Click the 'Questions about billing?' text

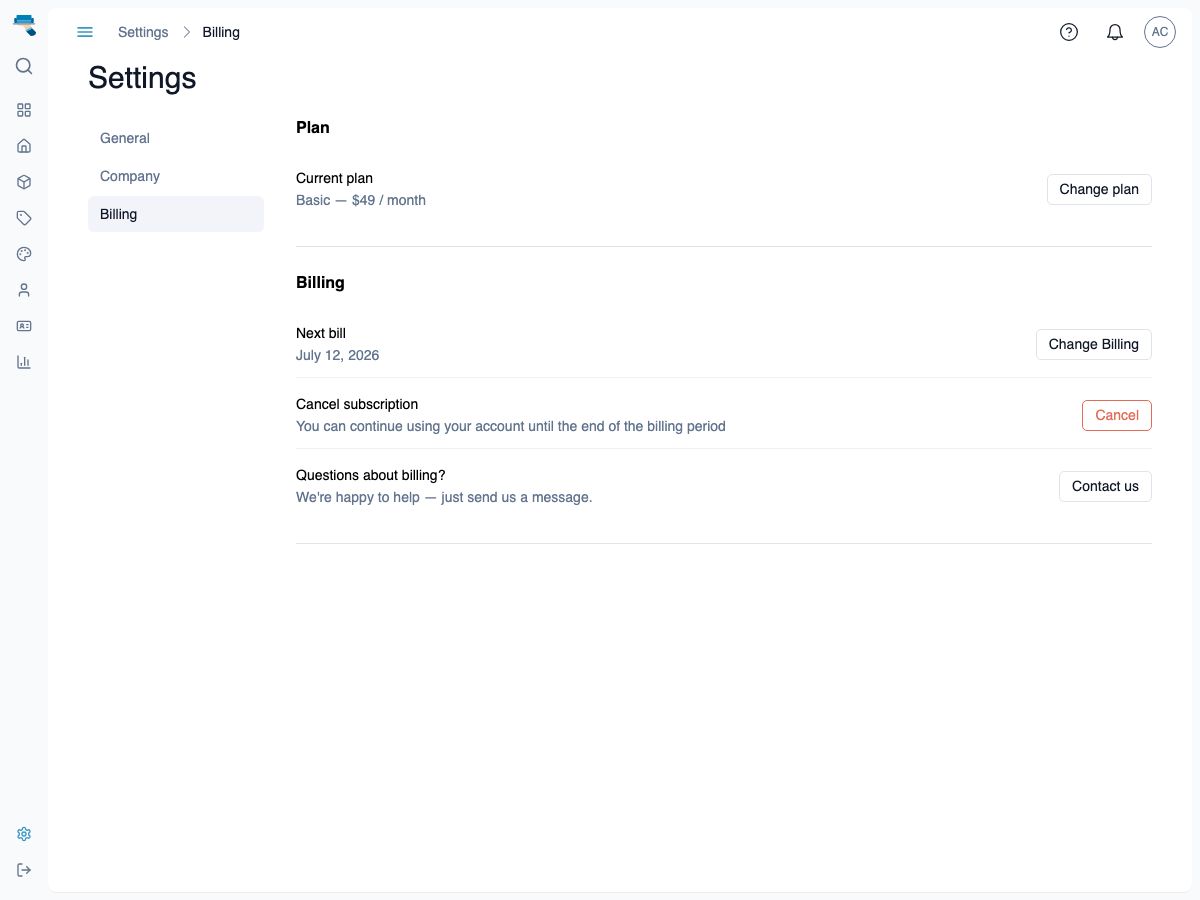pyautogui.click(x=371, y=475)
